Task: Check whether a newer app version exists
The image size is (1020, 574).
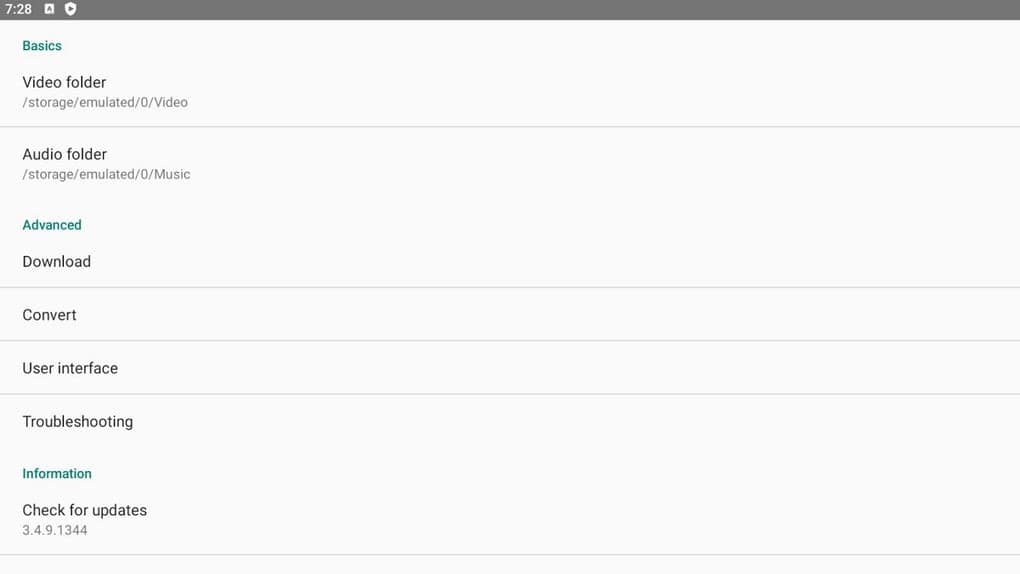Action: coord(510,519)
